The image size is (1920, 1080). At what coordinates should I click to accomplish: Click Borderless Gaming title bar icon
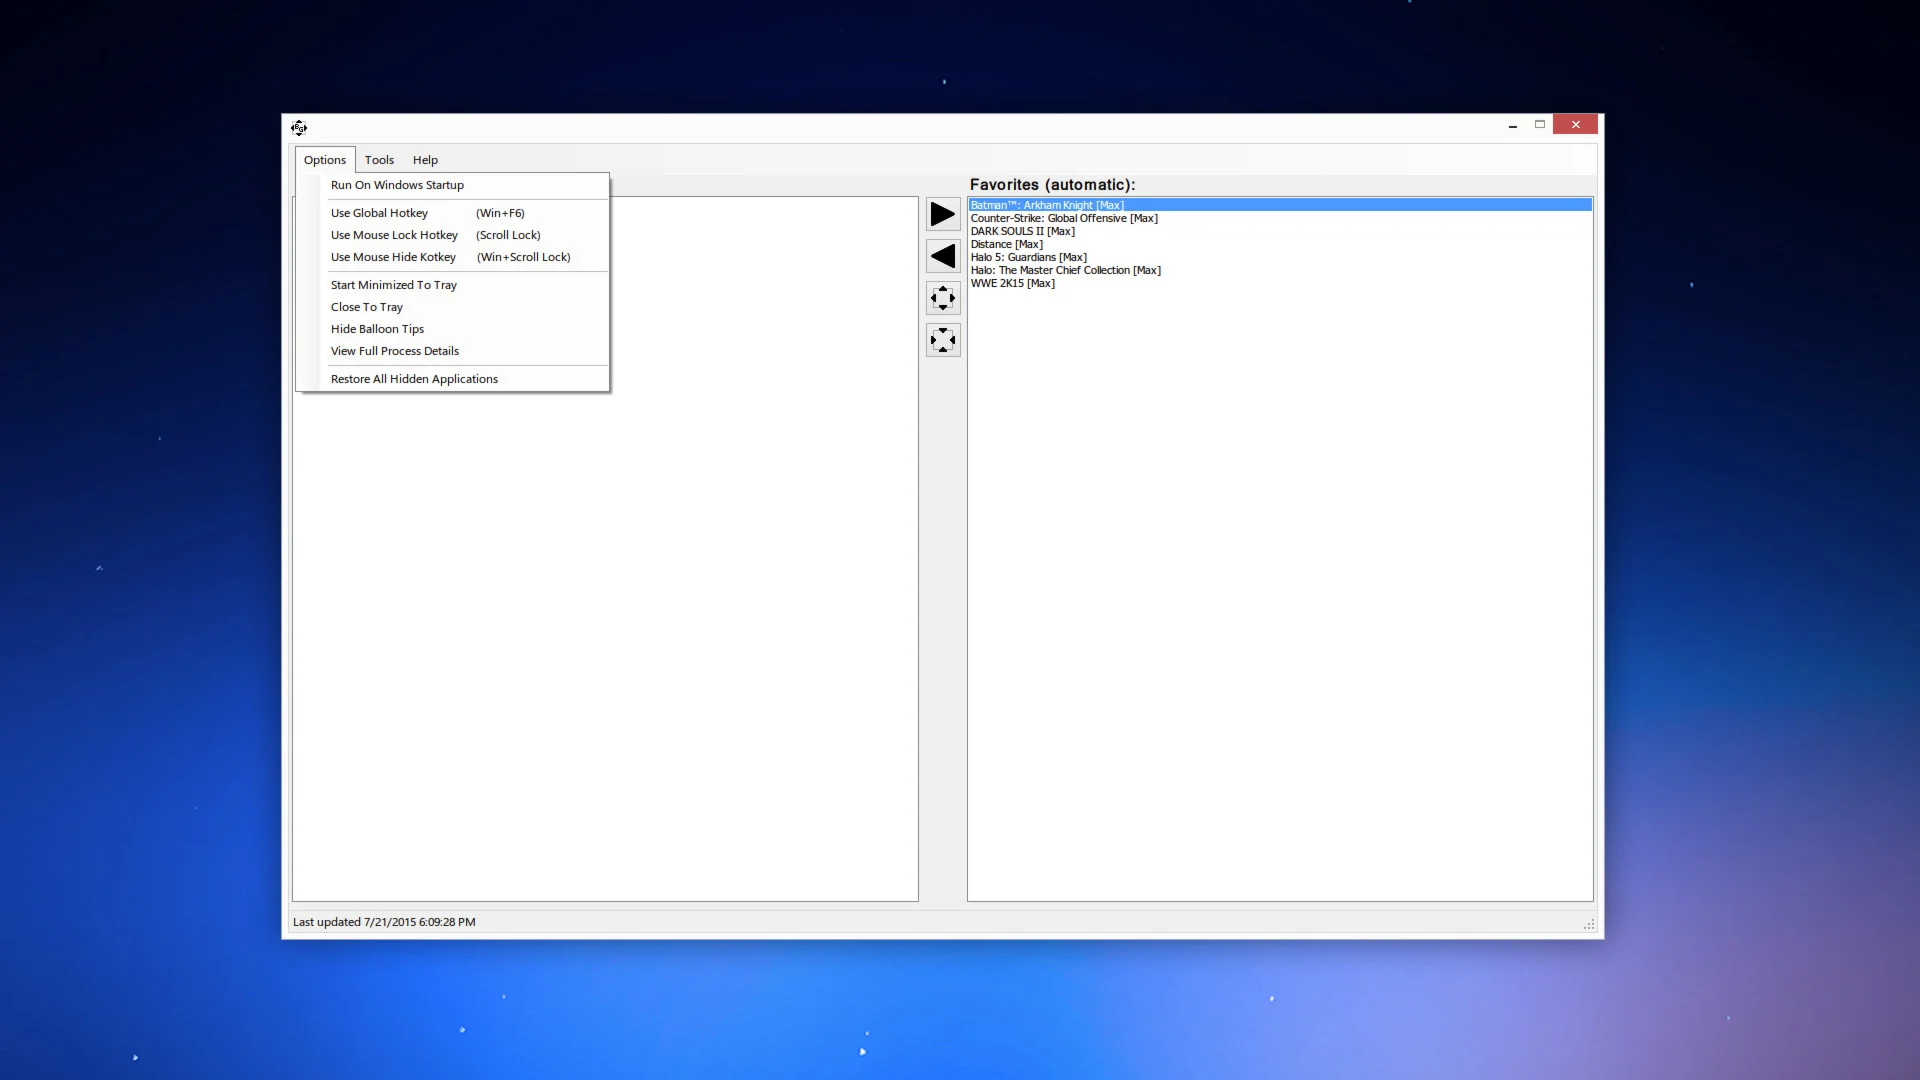coord(299,127)
